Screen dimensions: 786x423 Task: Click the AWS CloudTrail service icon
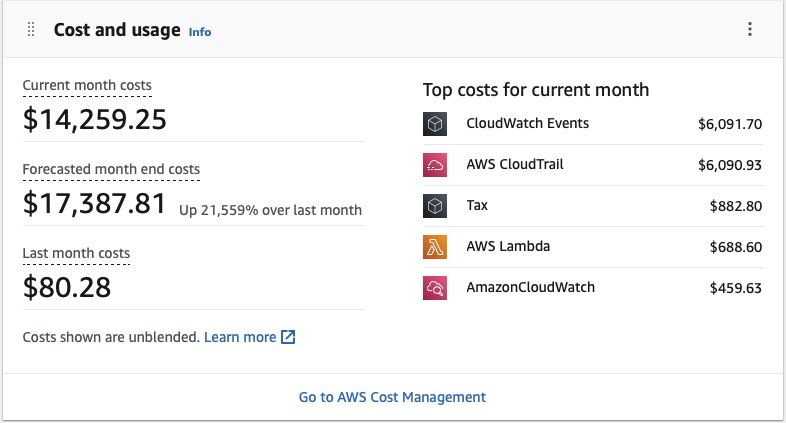point(435,165)
